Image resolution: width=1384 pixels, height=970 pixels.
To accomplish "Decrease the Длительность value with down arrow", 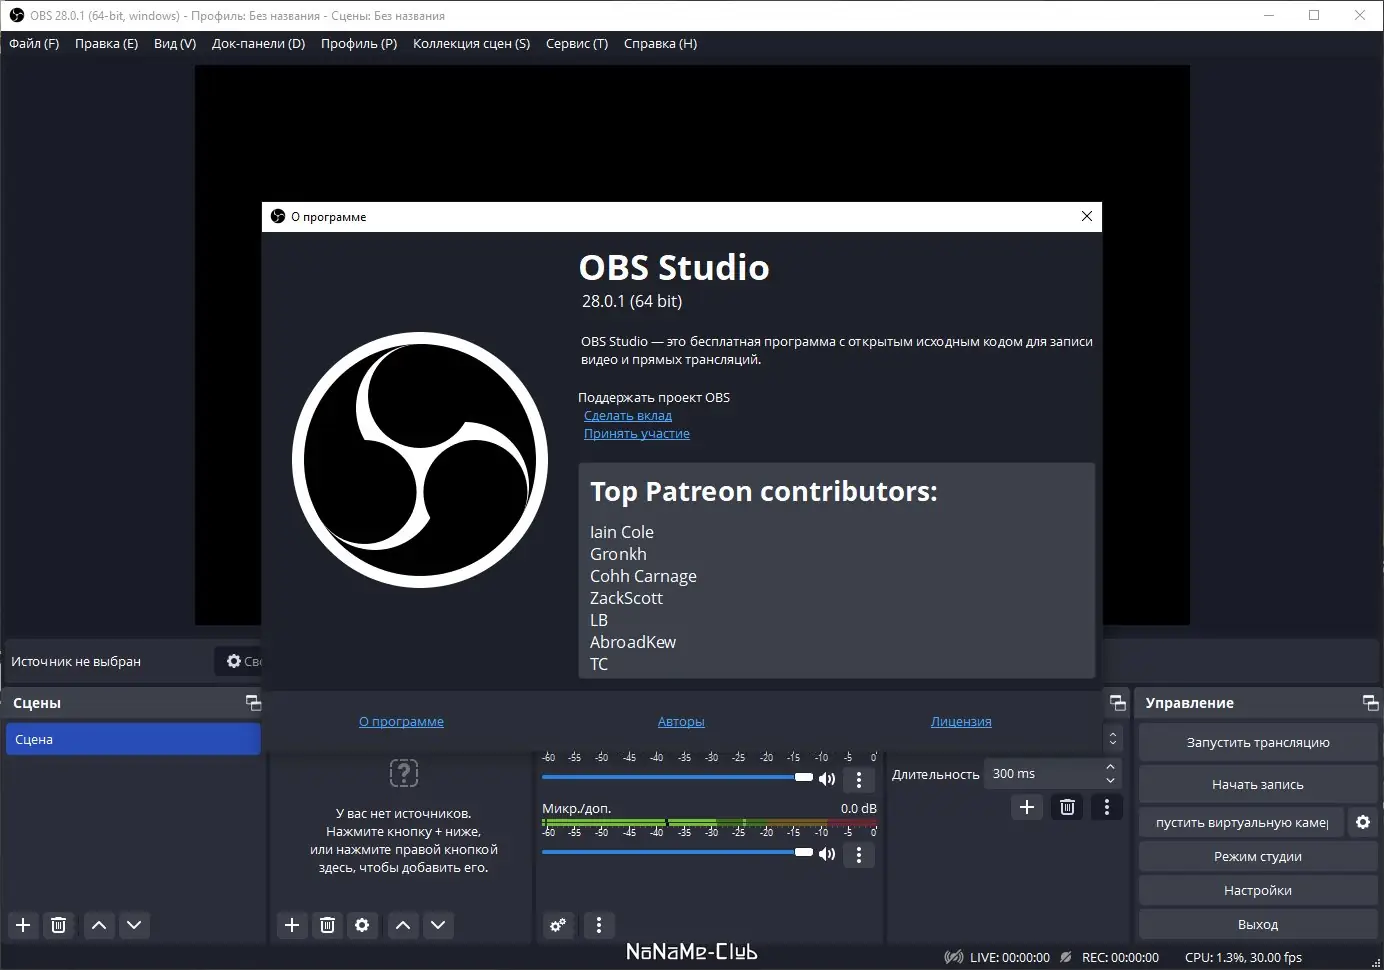I will 1110,781.
